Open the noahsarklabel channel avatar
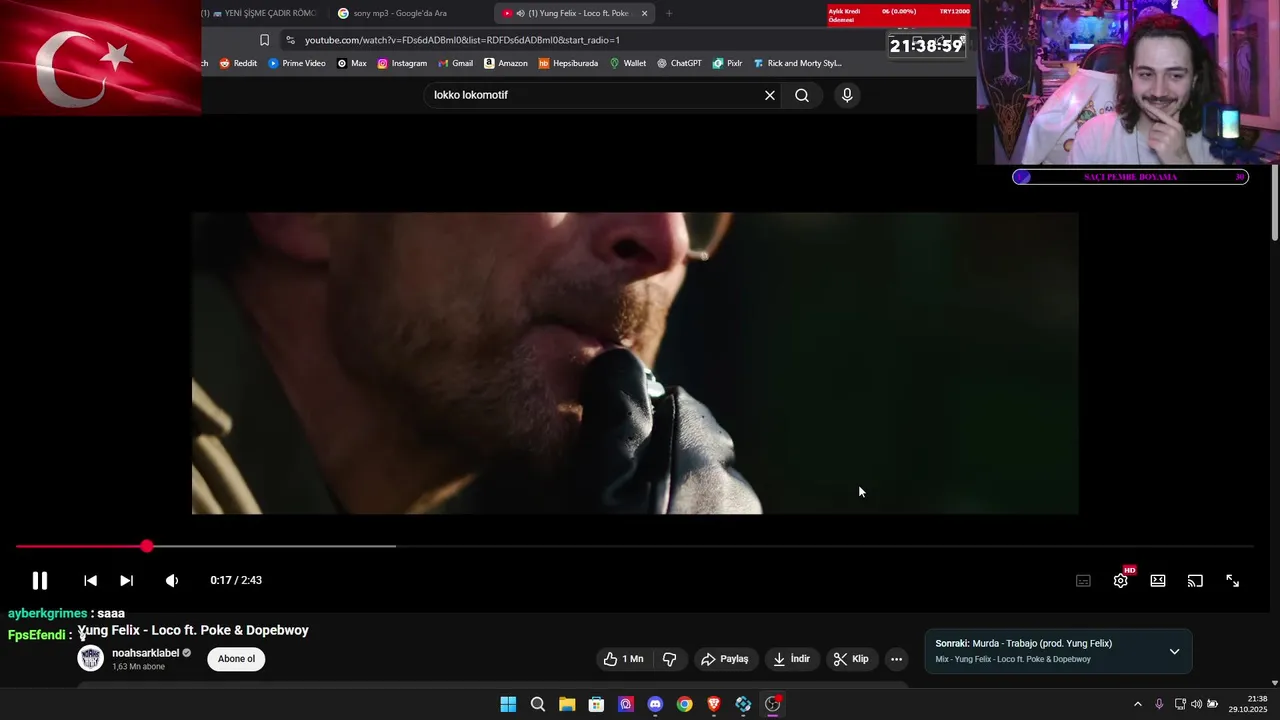 coord(91,658)
